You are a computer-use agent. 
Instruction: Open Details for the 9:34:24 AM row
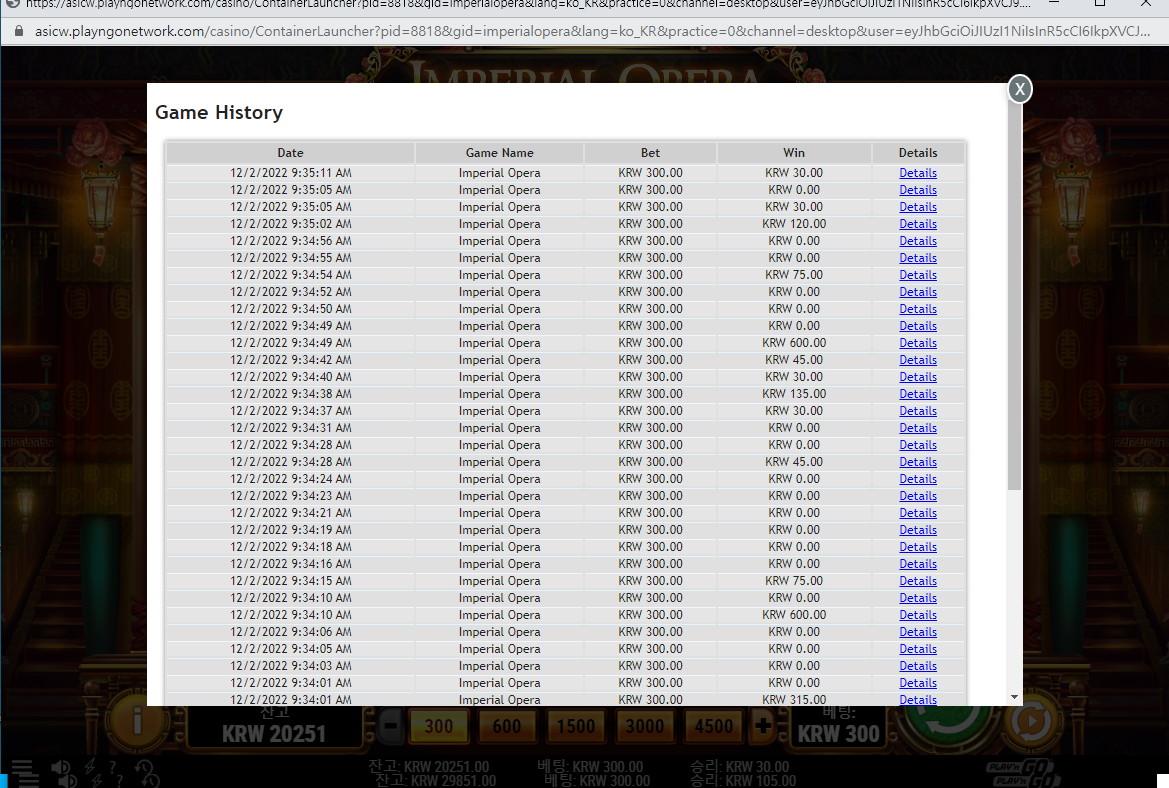pos(918,479)
